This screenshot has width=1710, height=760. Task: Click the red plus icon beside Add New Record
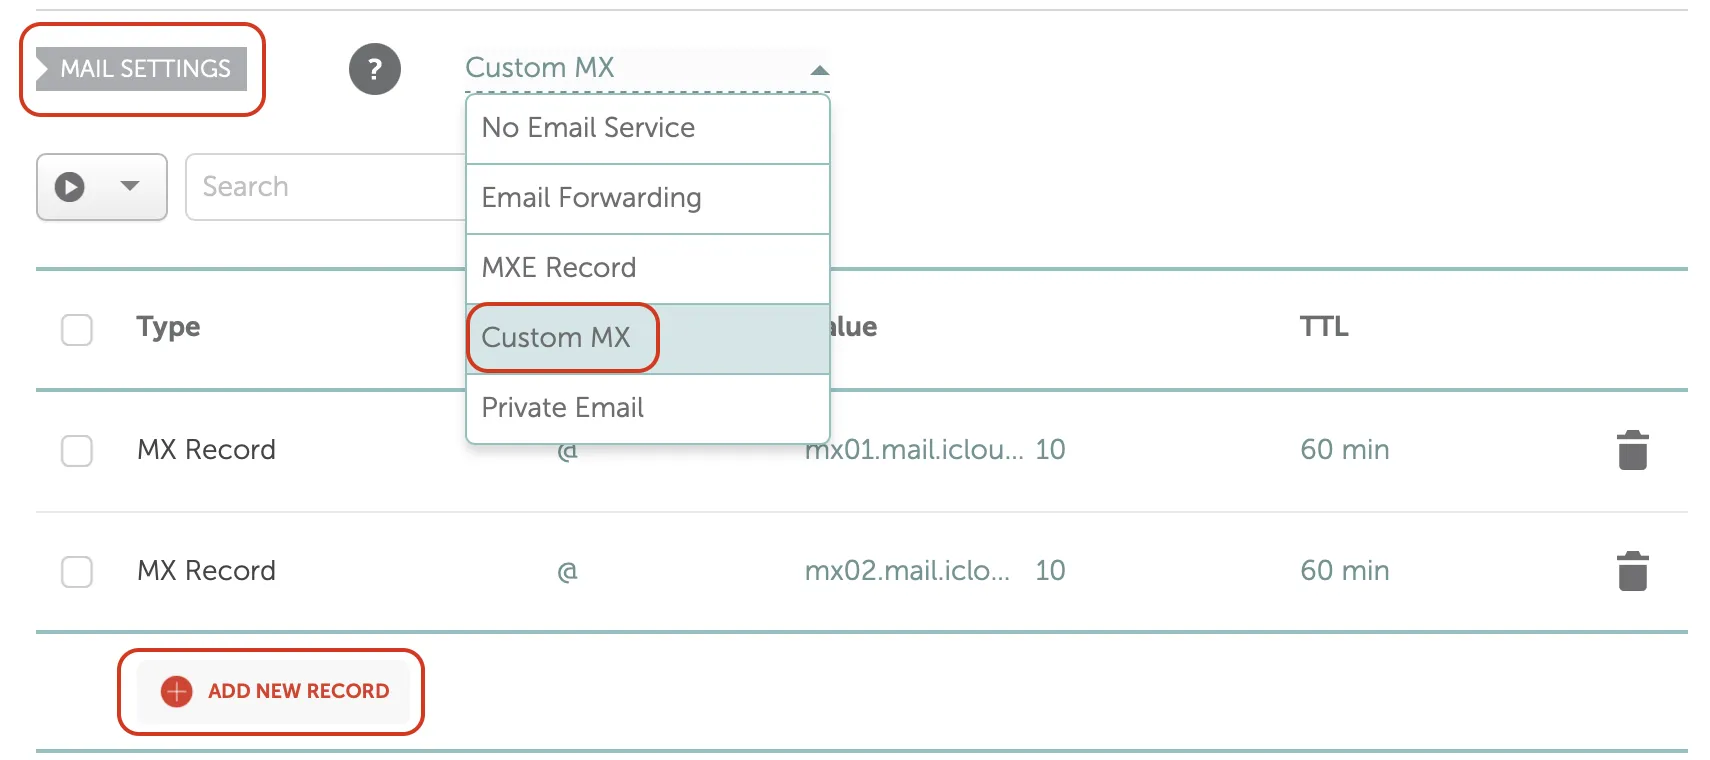[x=177, y=691]
